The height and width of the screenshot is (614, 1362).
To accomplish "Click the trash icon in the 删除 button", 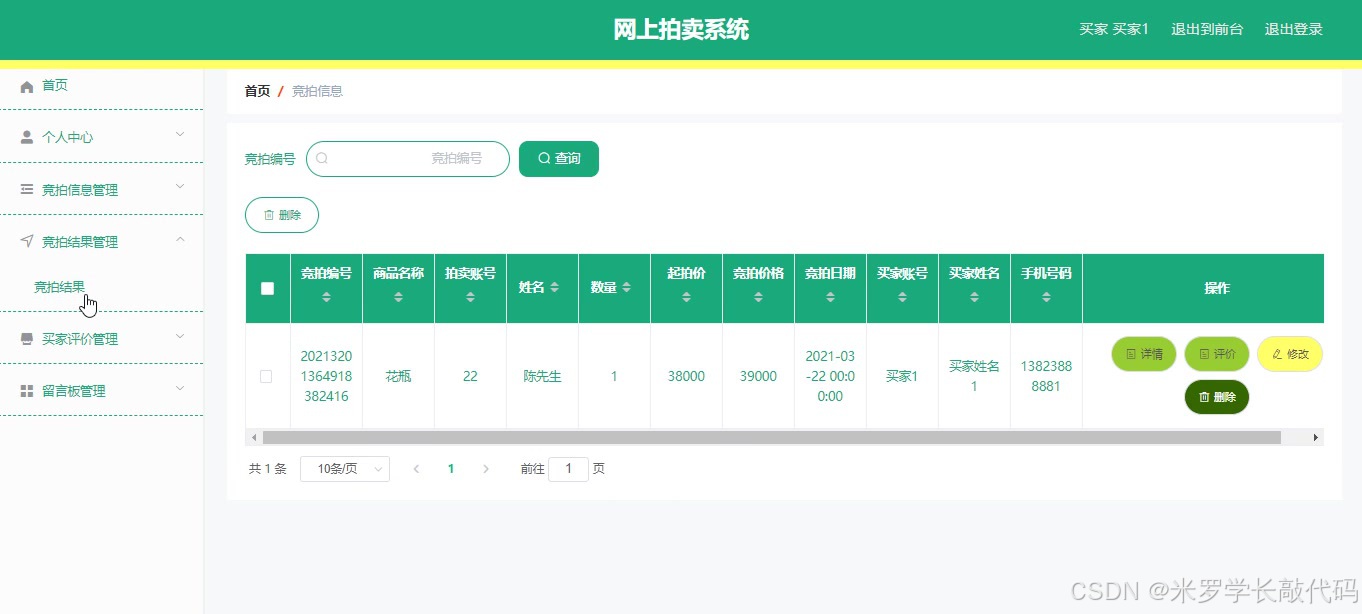I will pyautogui.click(x=269, y=214).
